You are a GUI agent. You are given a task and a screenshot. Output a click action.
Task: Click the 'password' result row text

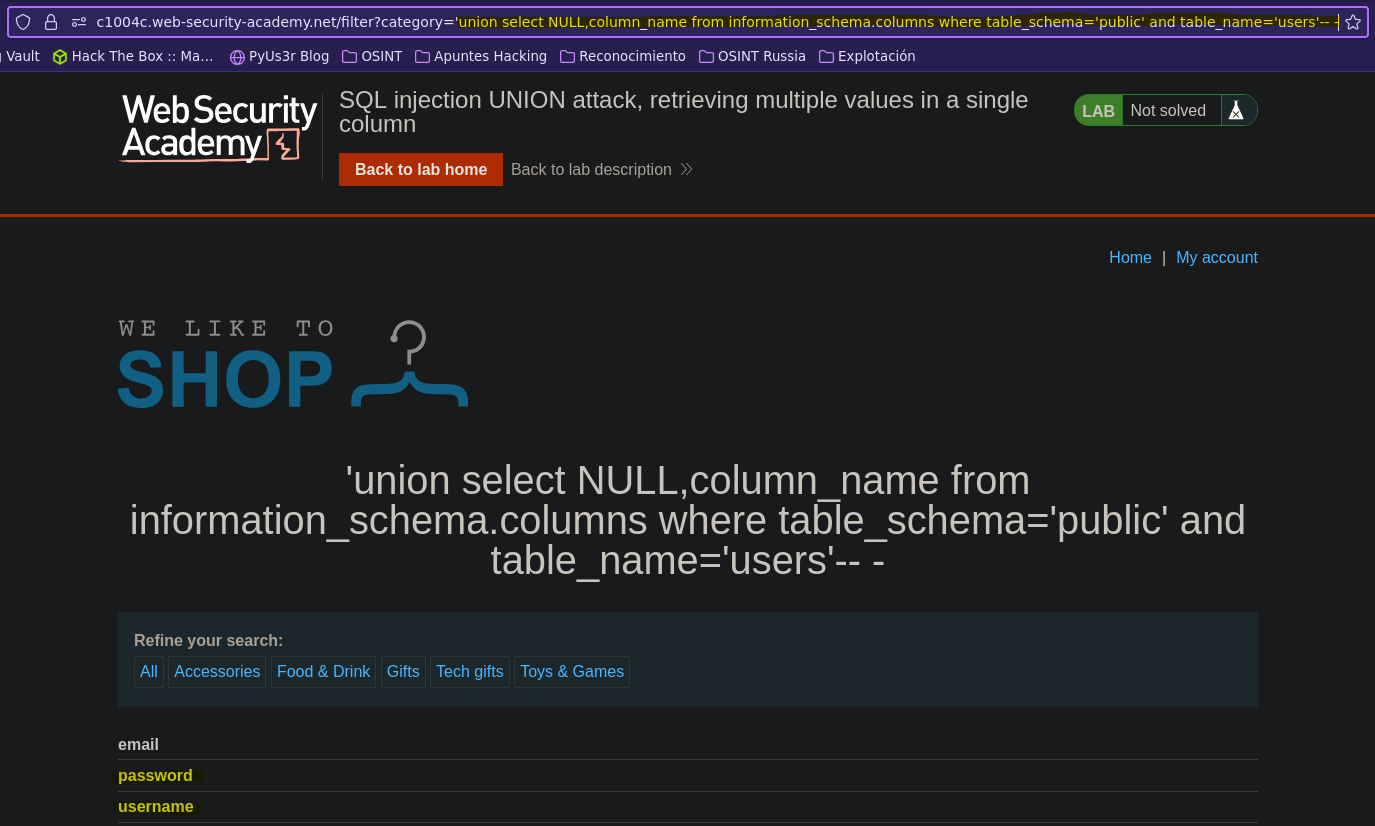click(155, 775)
